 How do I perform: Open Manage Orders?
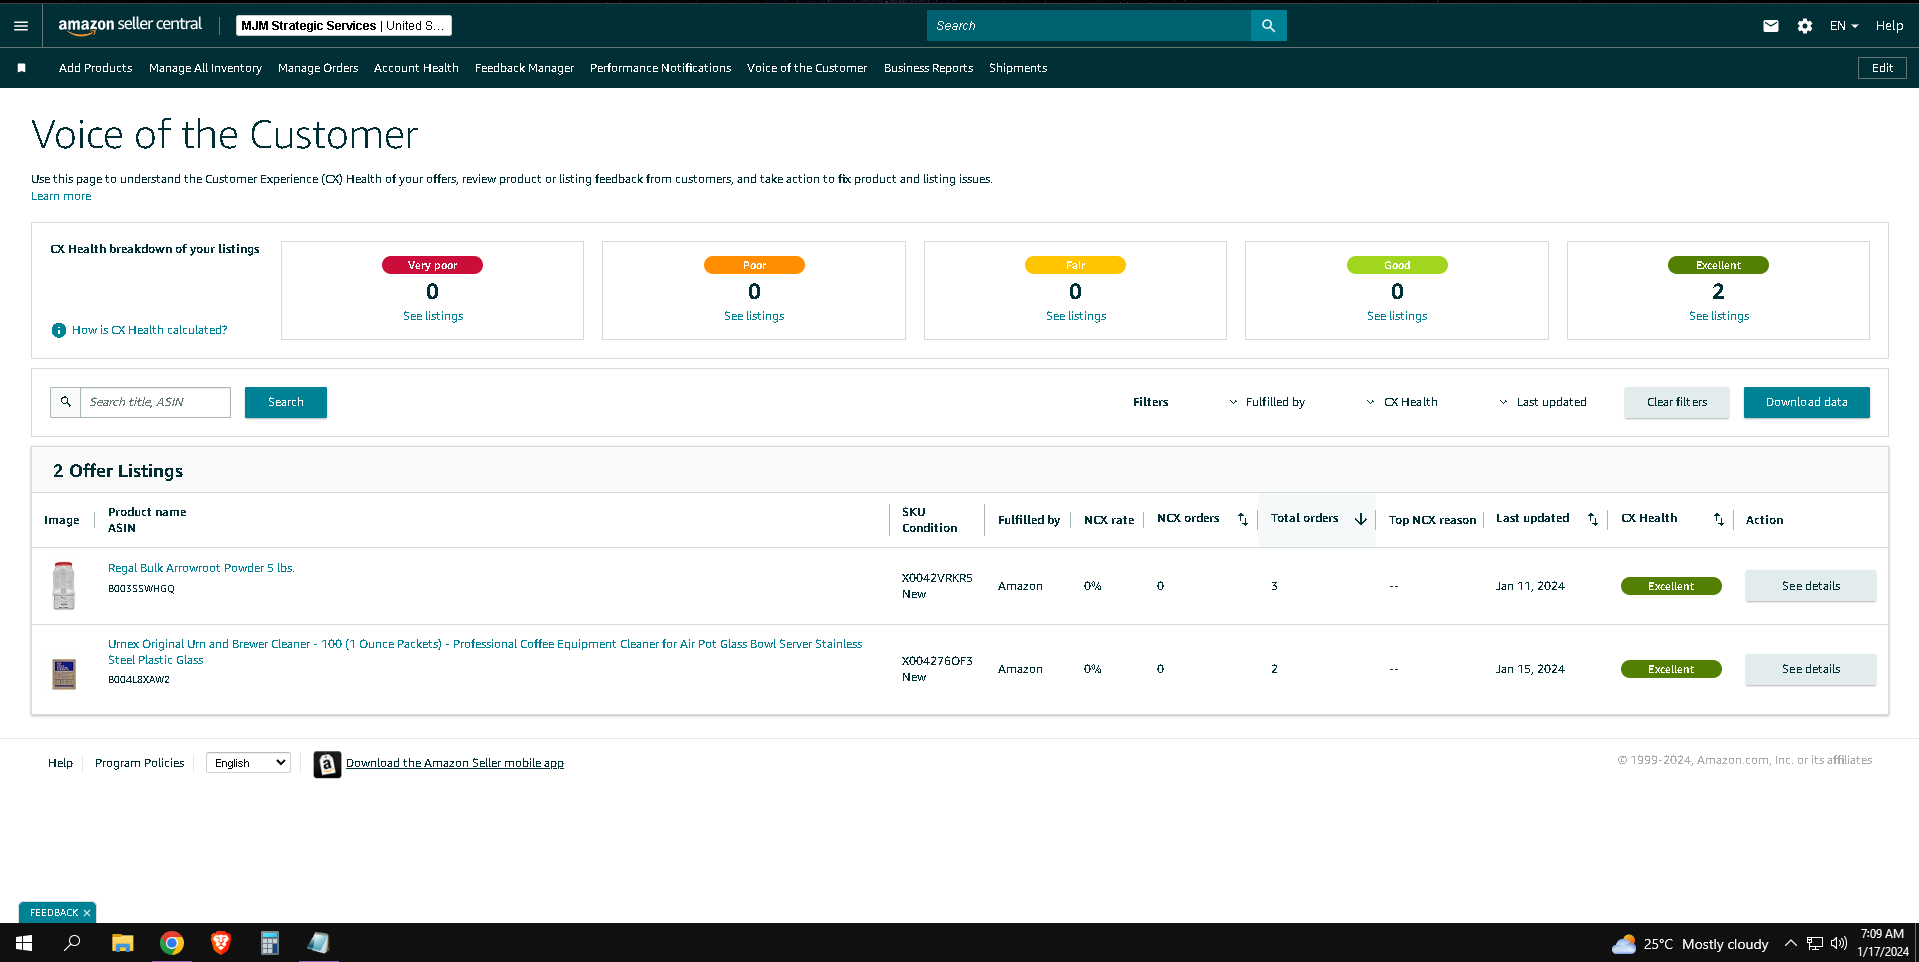point(318,68)
